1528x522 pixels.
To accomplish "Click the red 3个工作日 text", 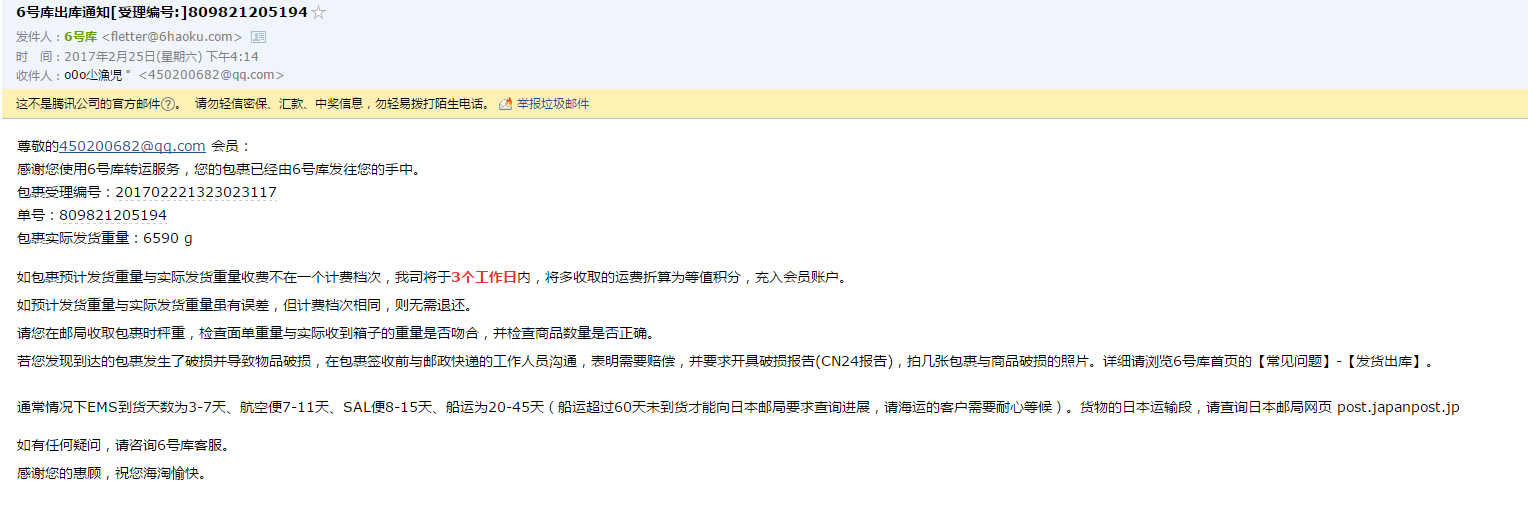I will tap(484, 278).
